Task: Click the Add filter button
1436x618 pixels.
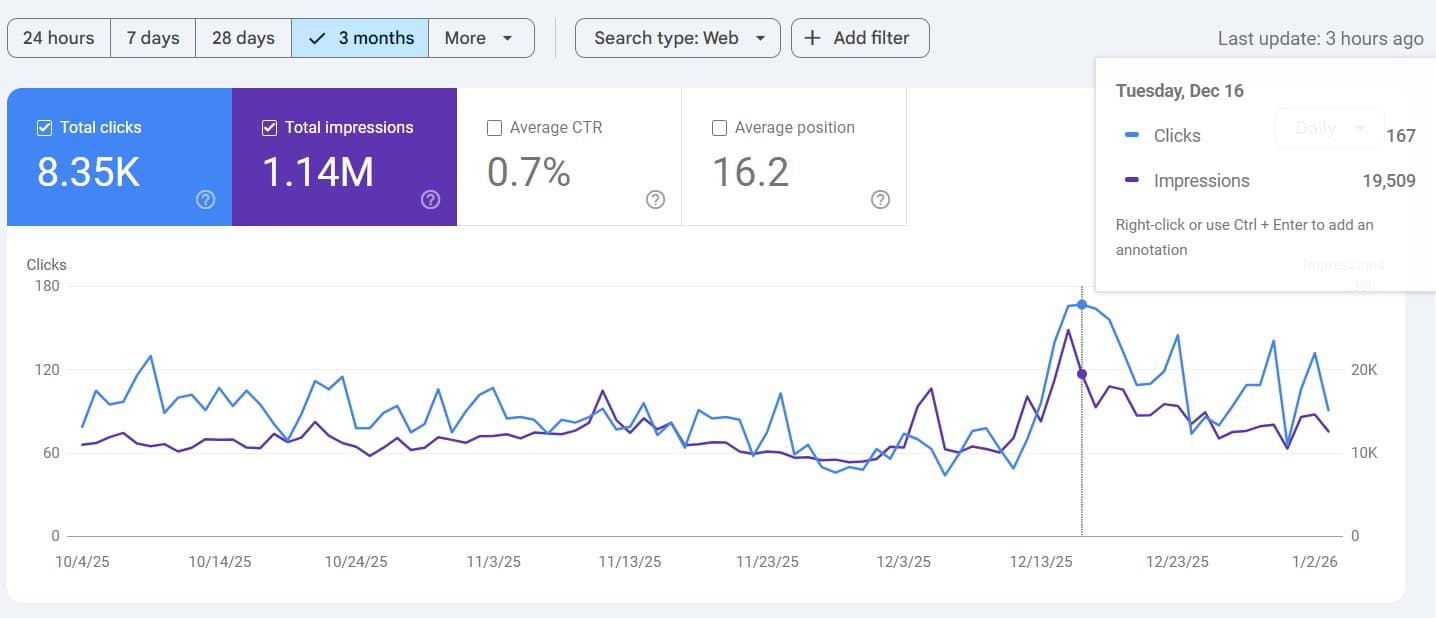Action: tap(860, 37)
